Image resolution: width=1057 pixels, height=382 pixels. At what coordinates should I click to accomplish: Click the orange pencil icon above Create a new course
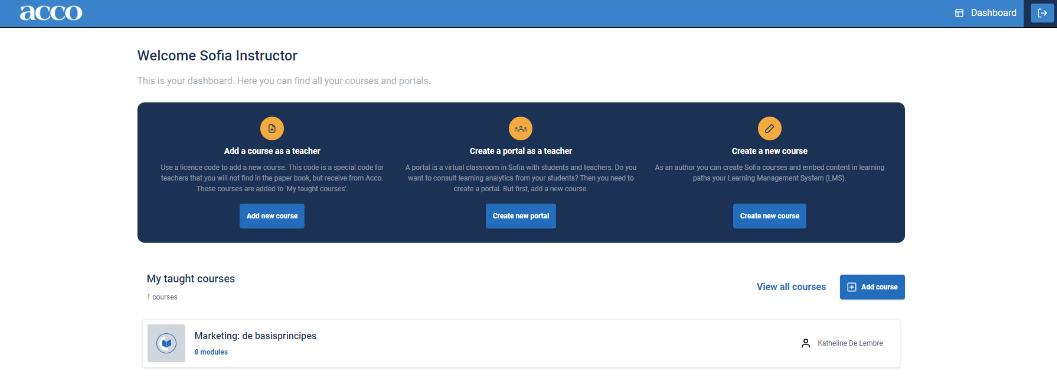pyautogui.click(x=769, y=128)
